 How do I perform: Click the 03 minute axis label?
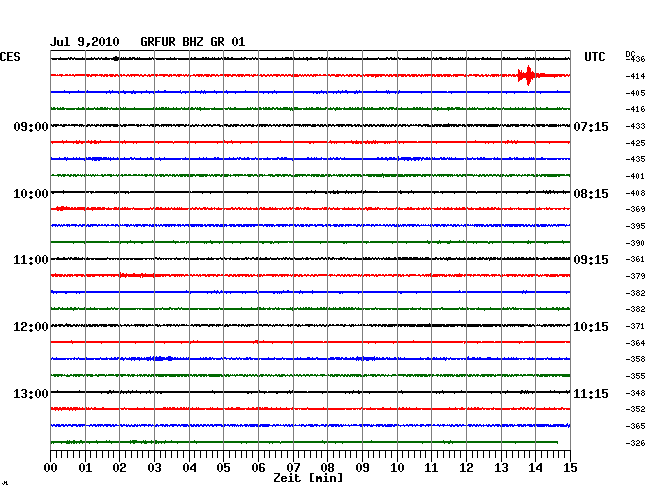[154, 468]
